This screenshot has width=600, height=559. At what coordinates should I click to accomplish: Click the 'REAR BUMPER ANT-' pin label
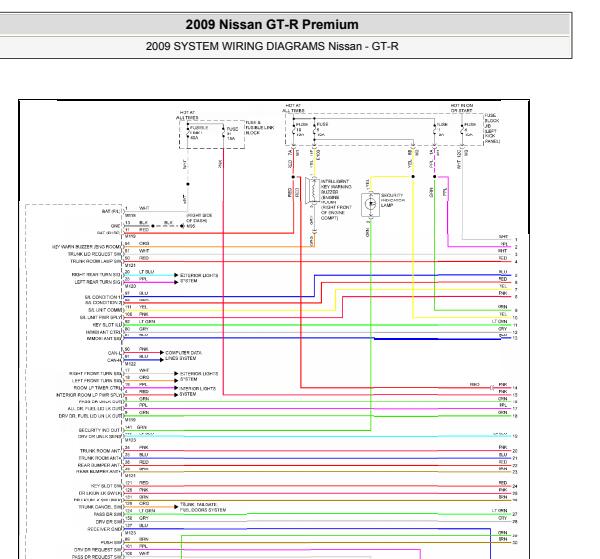click(99, 465)
